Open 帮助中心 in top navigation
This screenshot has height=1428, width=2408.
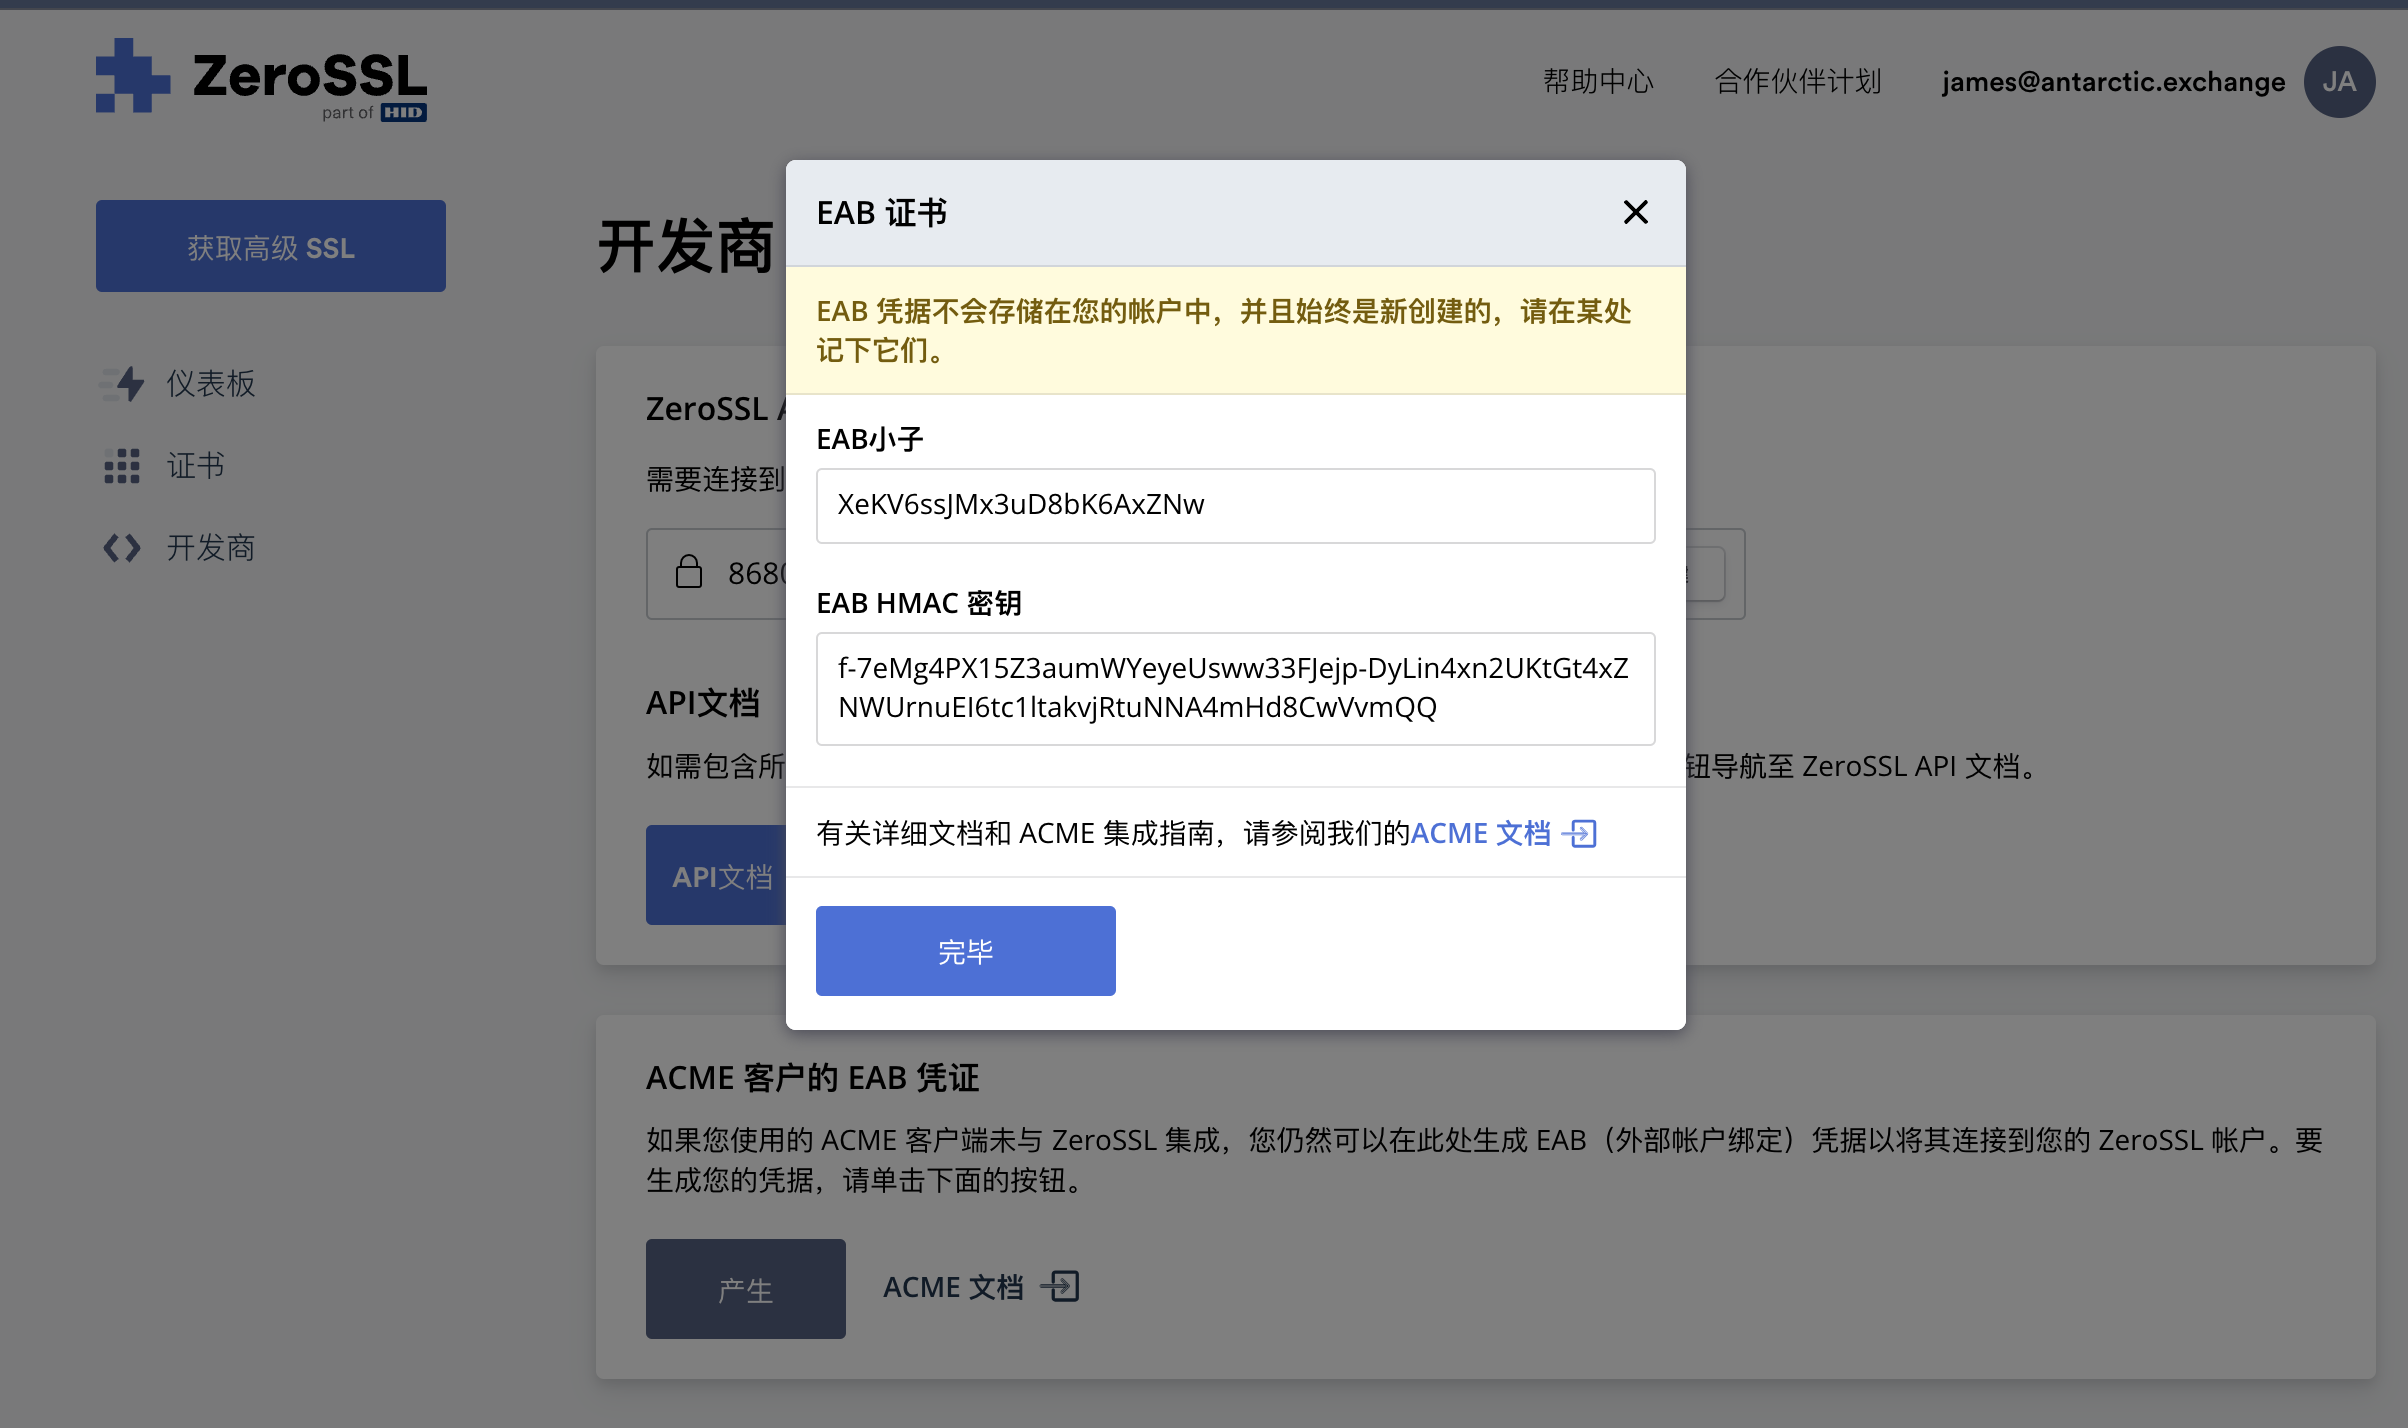point(1598,81)
